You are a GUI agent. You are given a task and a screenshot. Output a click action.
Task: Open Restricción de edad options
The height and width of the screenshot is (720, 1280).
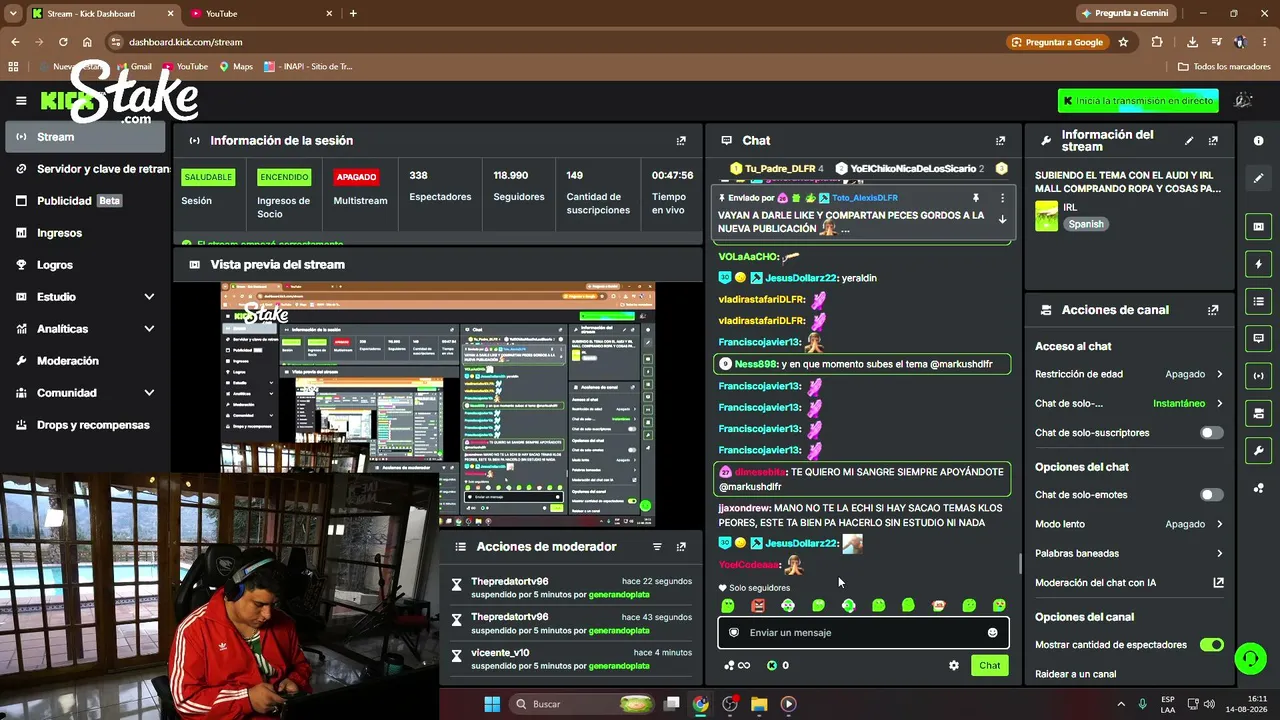pyautogui.click(x=1129, y=374)
